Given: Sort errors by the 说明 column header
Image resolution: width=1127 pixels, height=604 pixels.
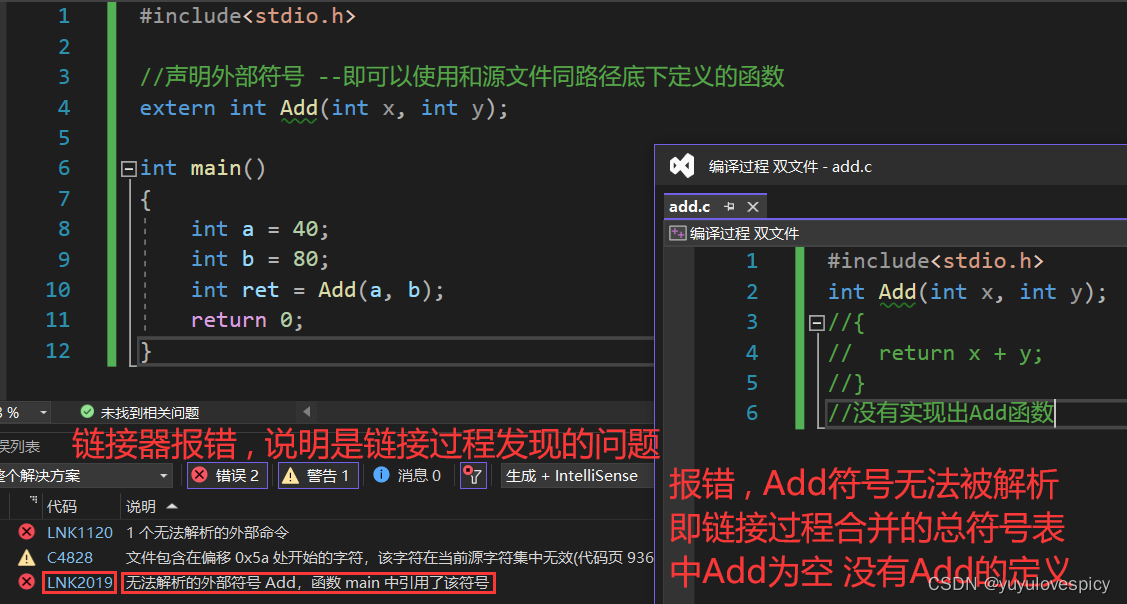Looking at the screenshot, I should (x=143, y=506).
